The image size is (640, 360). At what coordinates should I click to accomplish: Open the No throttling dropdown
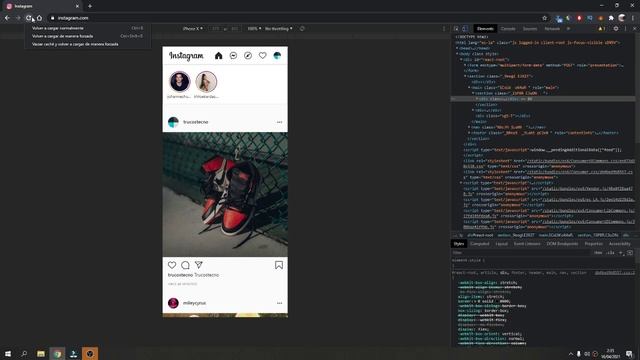[278, 29]
